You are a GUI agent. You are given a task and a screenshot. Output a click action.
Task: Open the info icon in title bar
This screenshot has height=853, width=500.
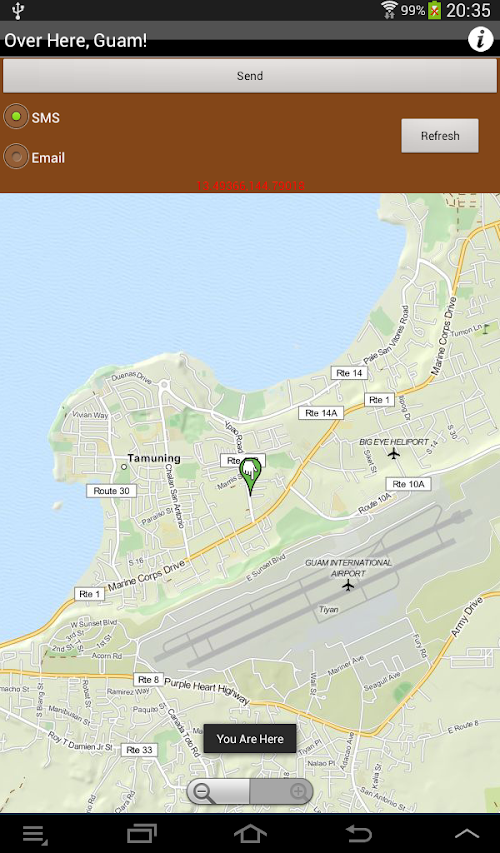point(480,40)
